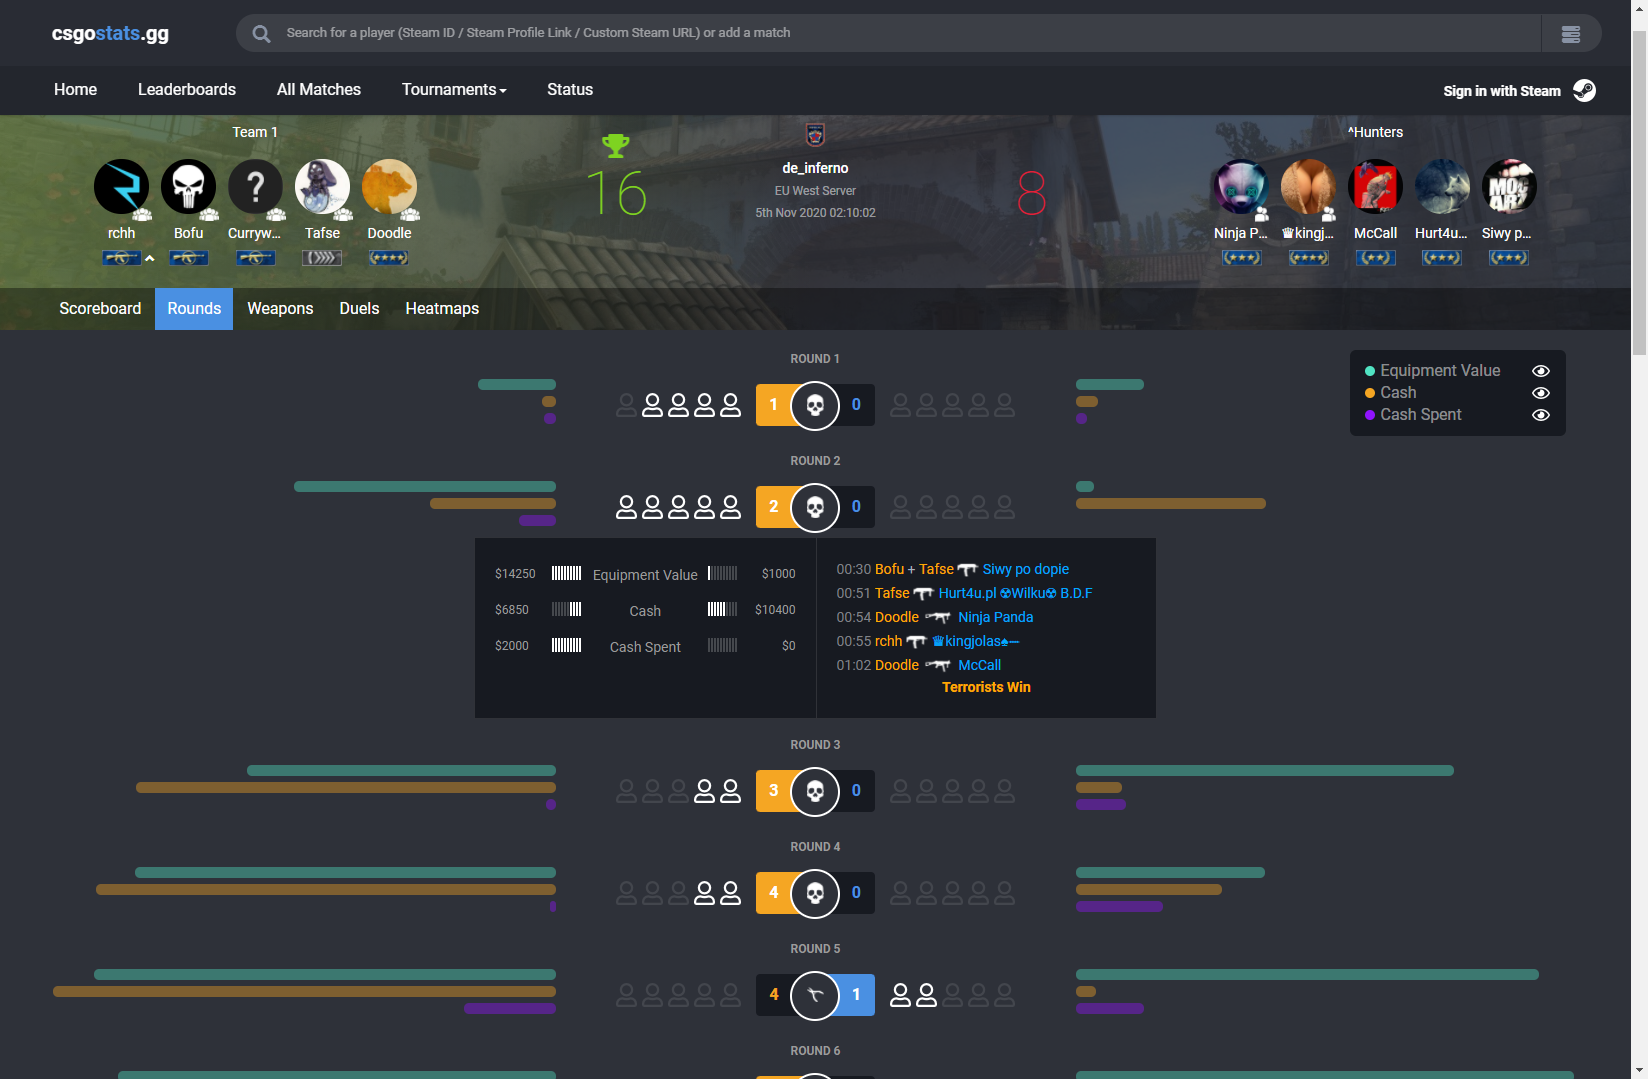Click the match type badge above de_inferno
Screen dimensions: 1648x1079
click(x=815, y=134)
